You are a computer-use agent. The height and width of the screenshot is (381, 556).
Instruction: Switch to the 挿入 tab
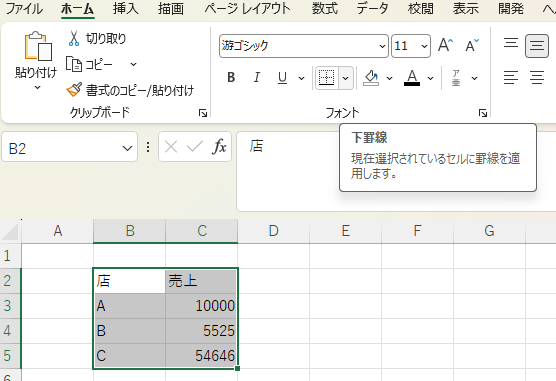(126, 9)
